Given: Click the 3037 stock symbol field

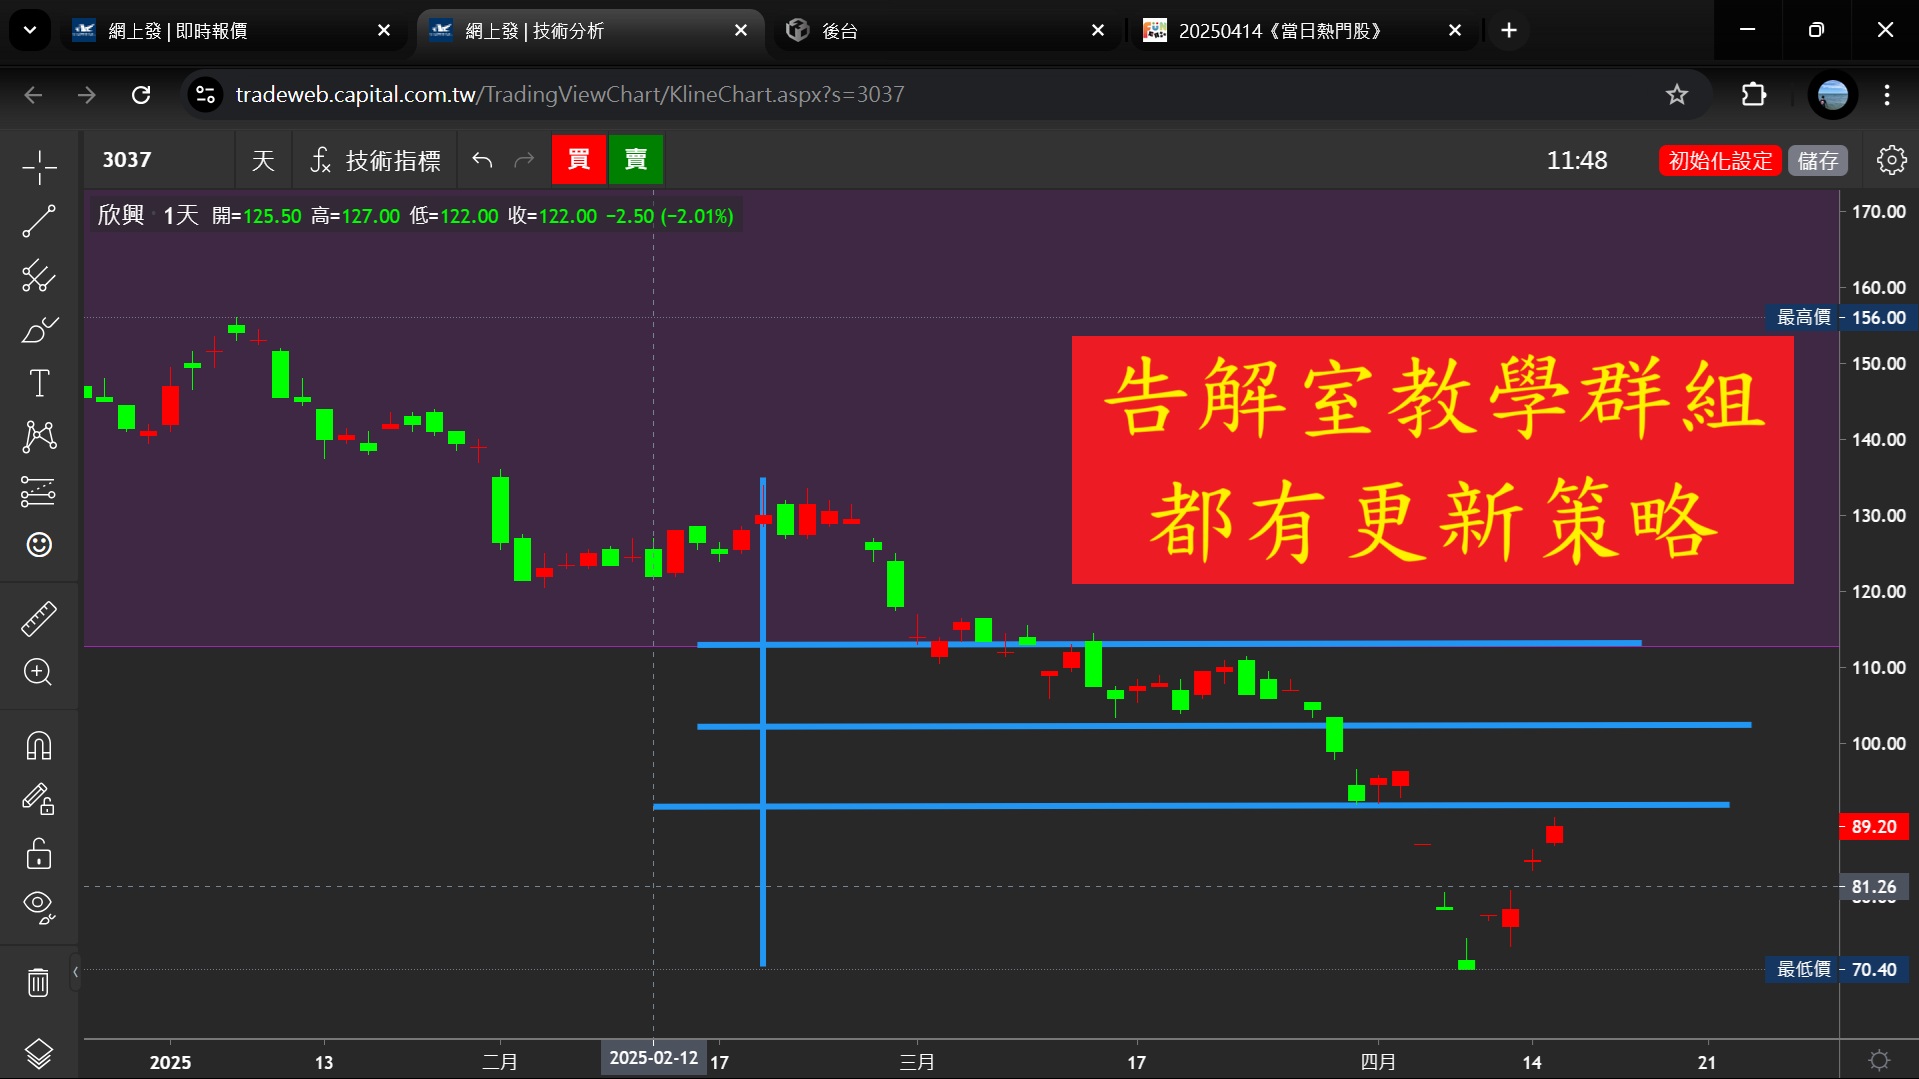Looking at the screenshot, I should click(160, 160).
